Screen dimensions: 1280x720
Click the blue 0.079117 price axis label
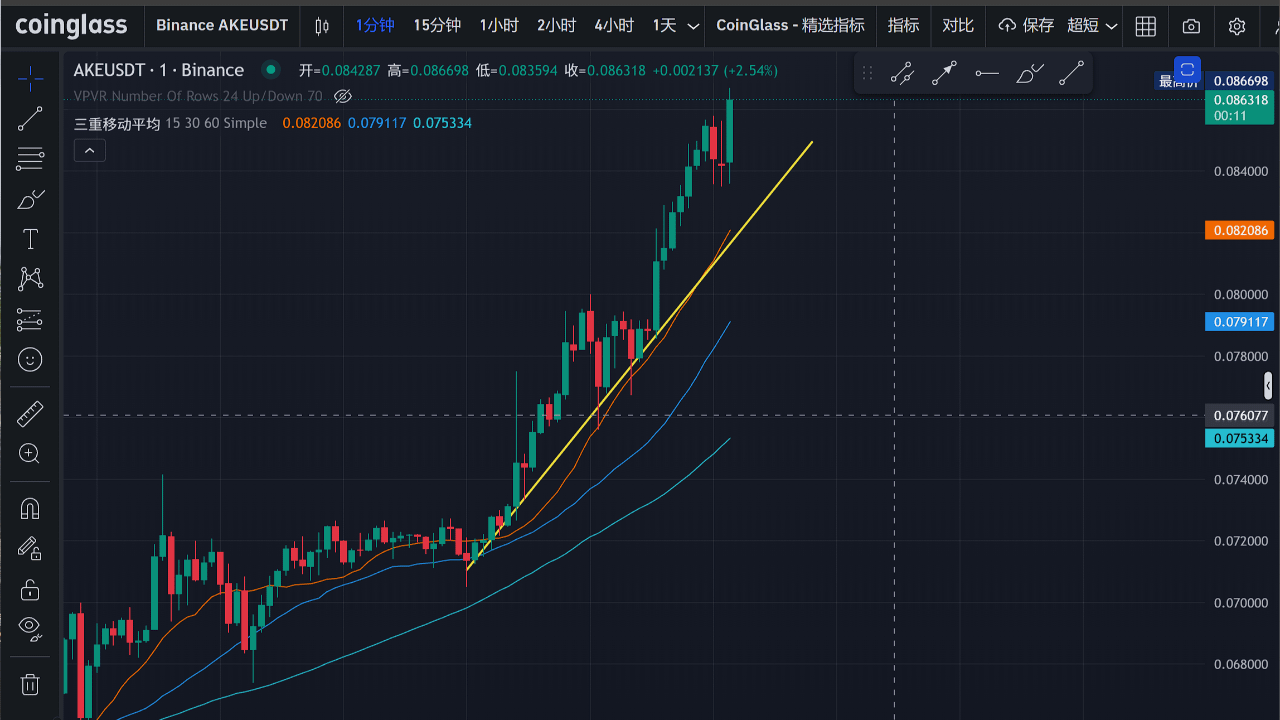point(1240,322)
